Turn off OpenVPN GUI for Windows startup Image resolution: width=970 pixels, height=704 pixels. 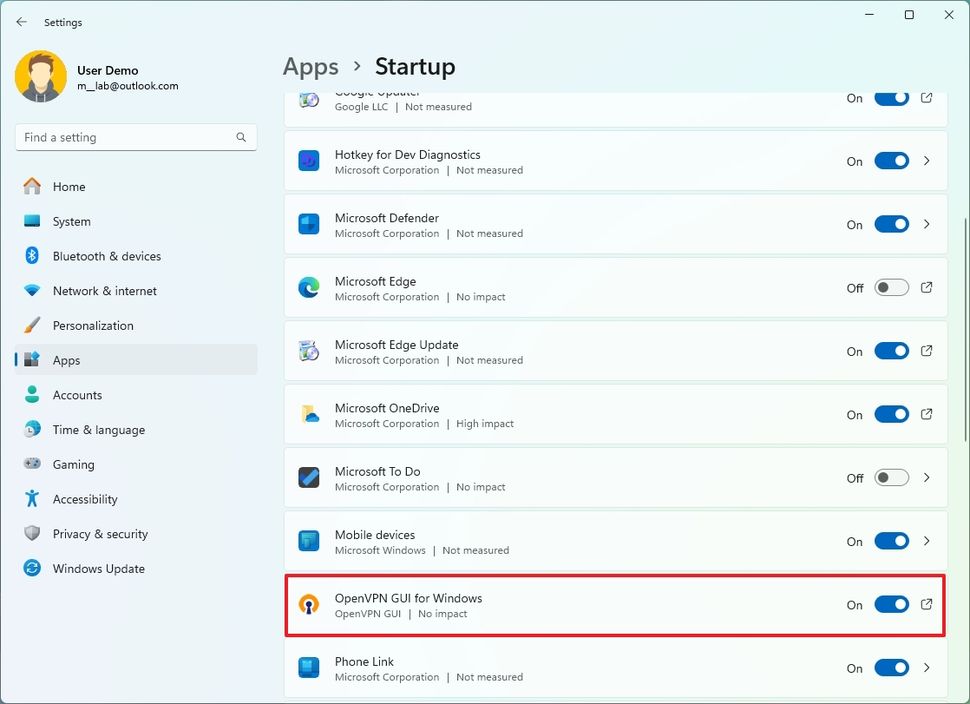[891, 604]
